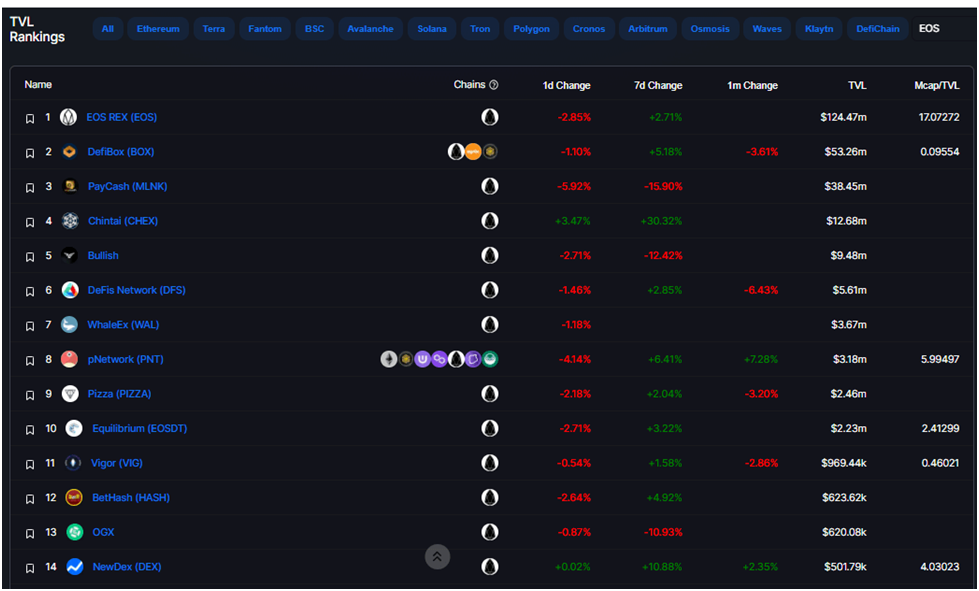Filter rankings by Tron
The height and width of the screenshot is (591, 979).
point(480,29)
